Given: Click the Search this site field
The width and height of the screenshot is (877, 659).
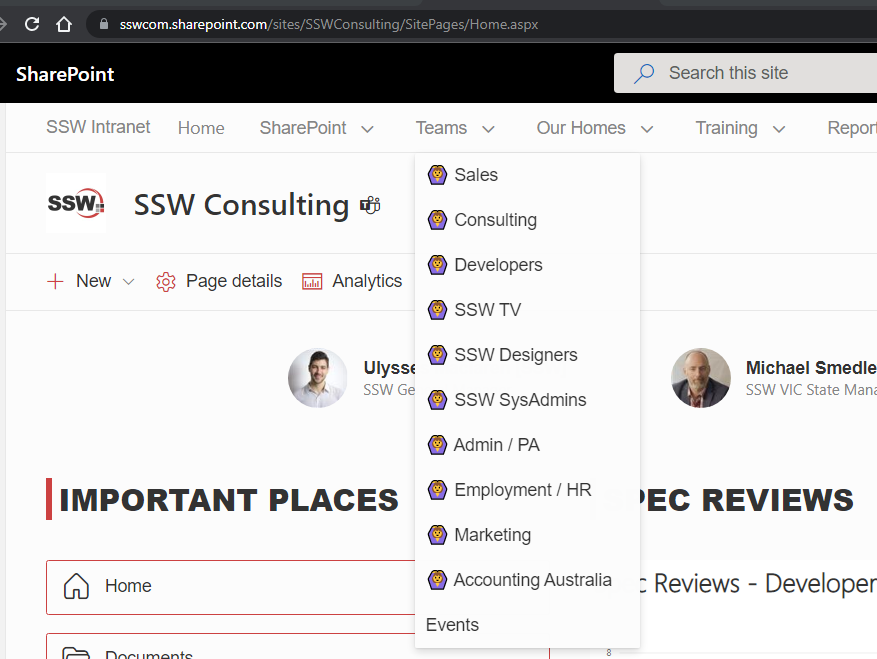Looking at the screenshot, I should tap(746, 73).
